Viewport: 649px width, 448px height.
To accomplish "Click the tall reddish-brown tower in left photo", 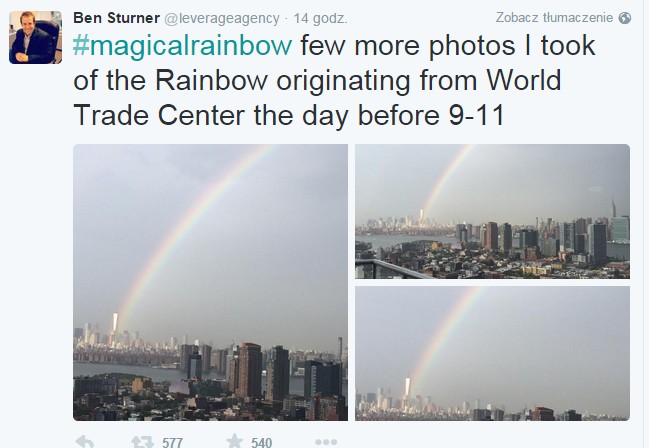I will coord(250,370).
